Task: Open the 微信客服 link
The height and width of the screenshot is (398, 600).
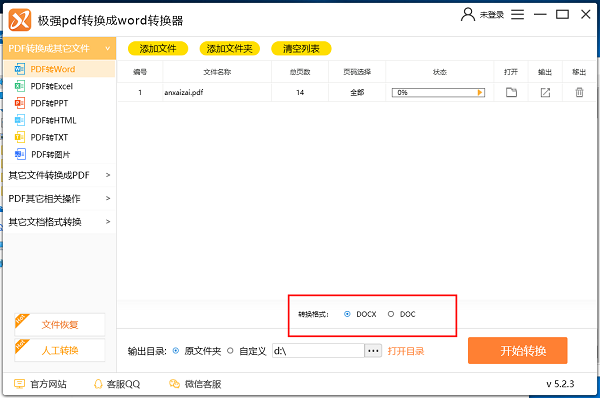Action: pos(203,384)
